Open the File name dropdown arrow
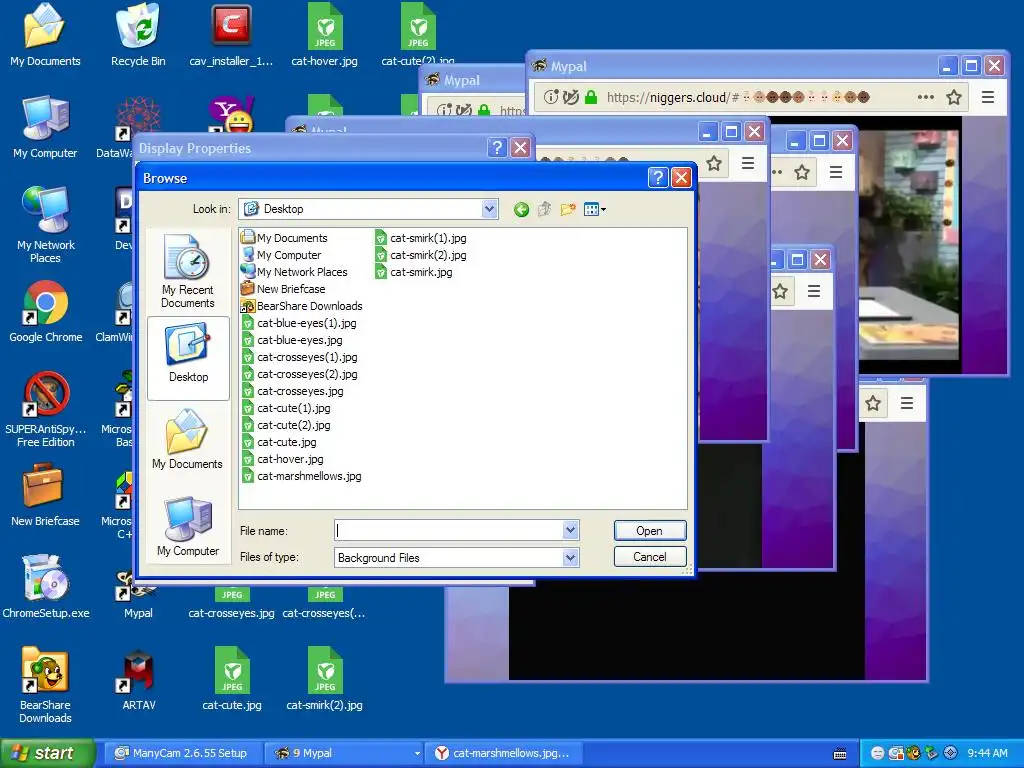Image resolution: width=1024 pixels, height=768 pixels. coord(570,530)
